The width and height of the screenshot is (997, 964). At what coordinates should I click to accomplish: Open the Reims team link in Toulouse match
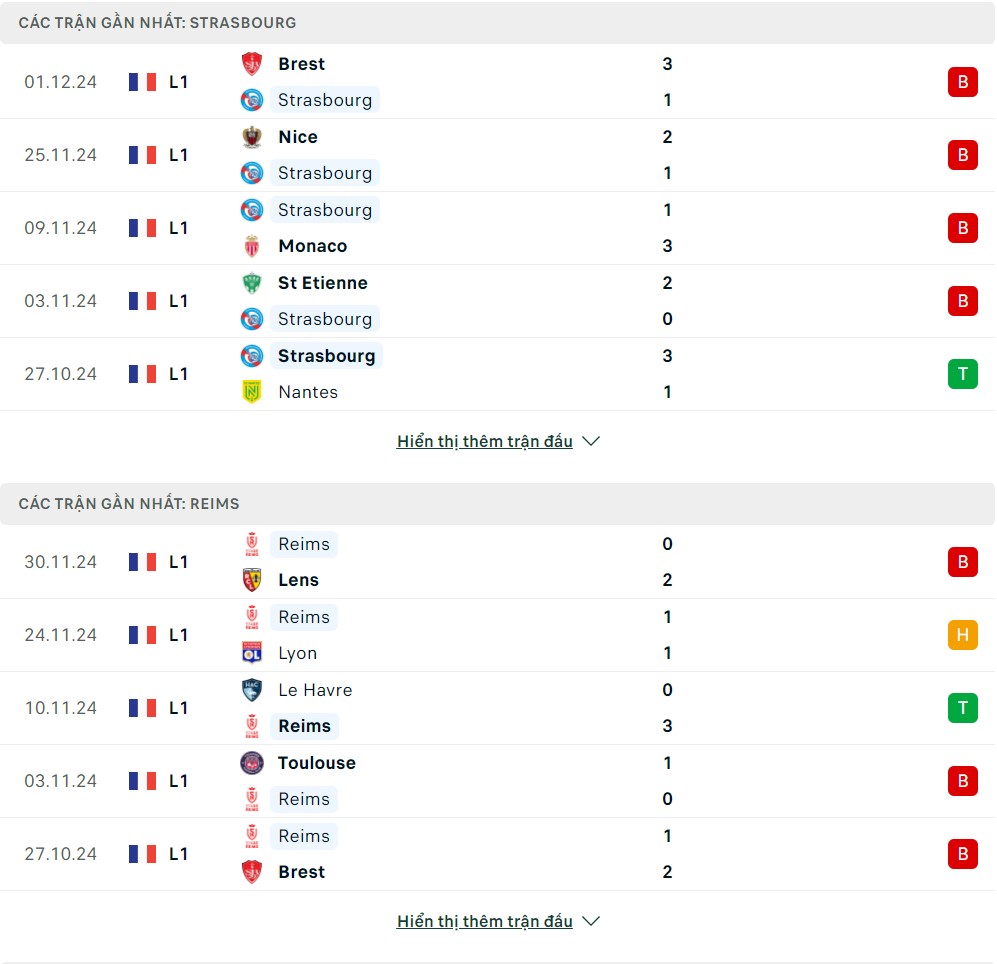[304, 799]
